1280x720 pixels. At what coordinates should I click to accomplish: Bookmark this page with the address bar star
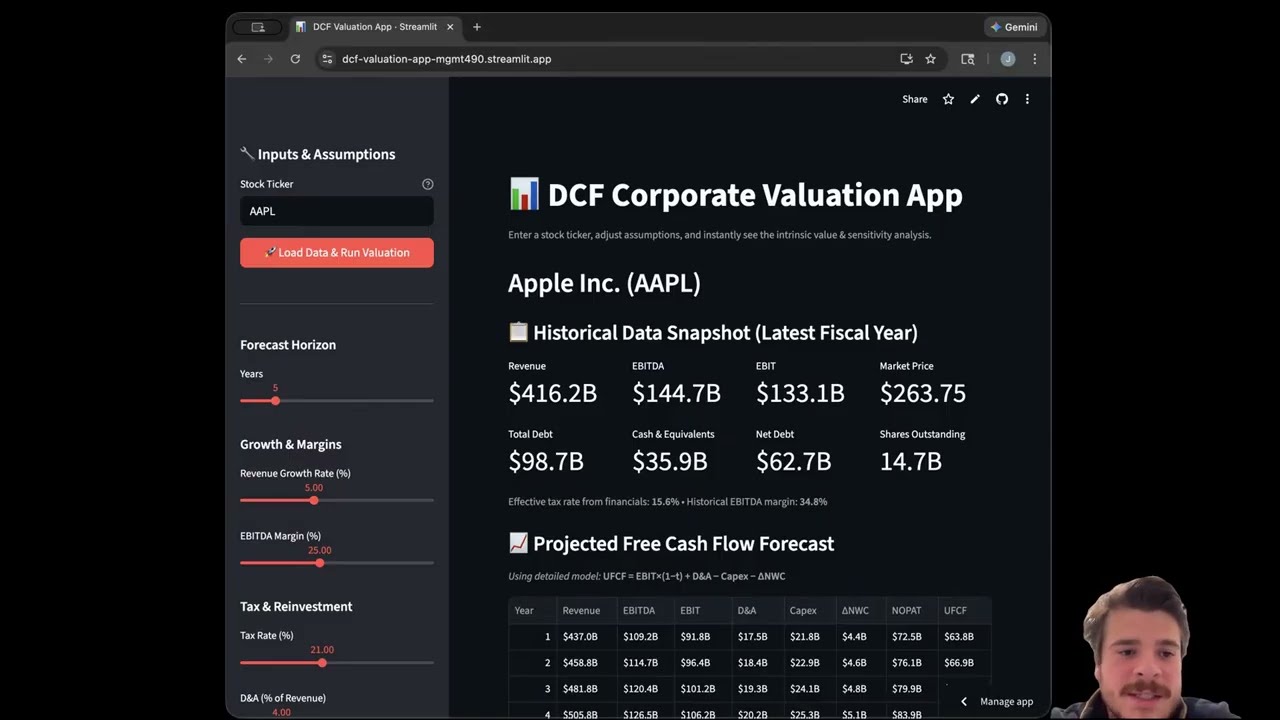coord(930,59)
